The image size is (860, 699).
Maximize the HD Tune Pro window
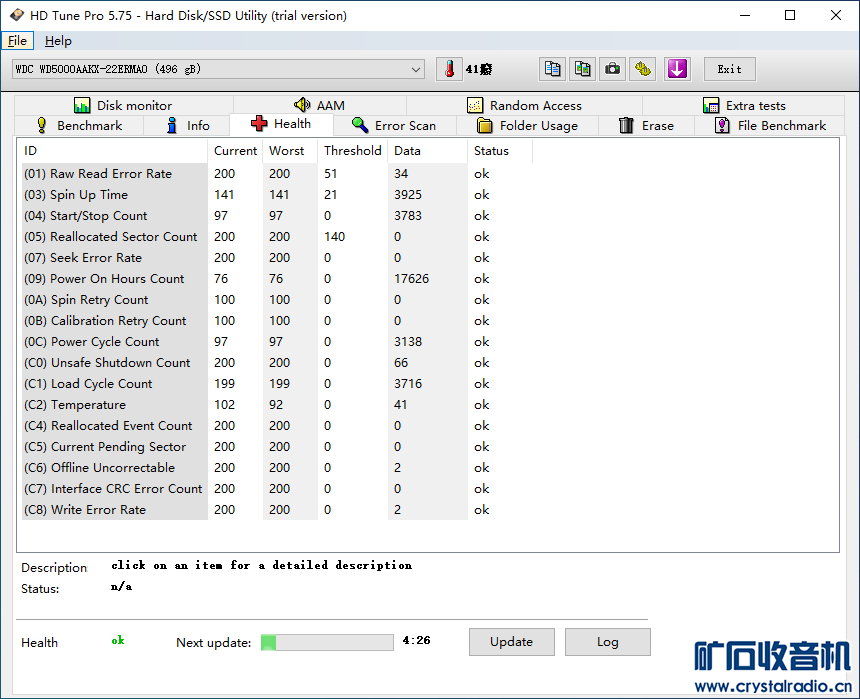pos(790,15)
